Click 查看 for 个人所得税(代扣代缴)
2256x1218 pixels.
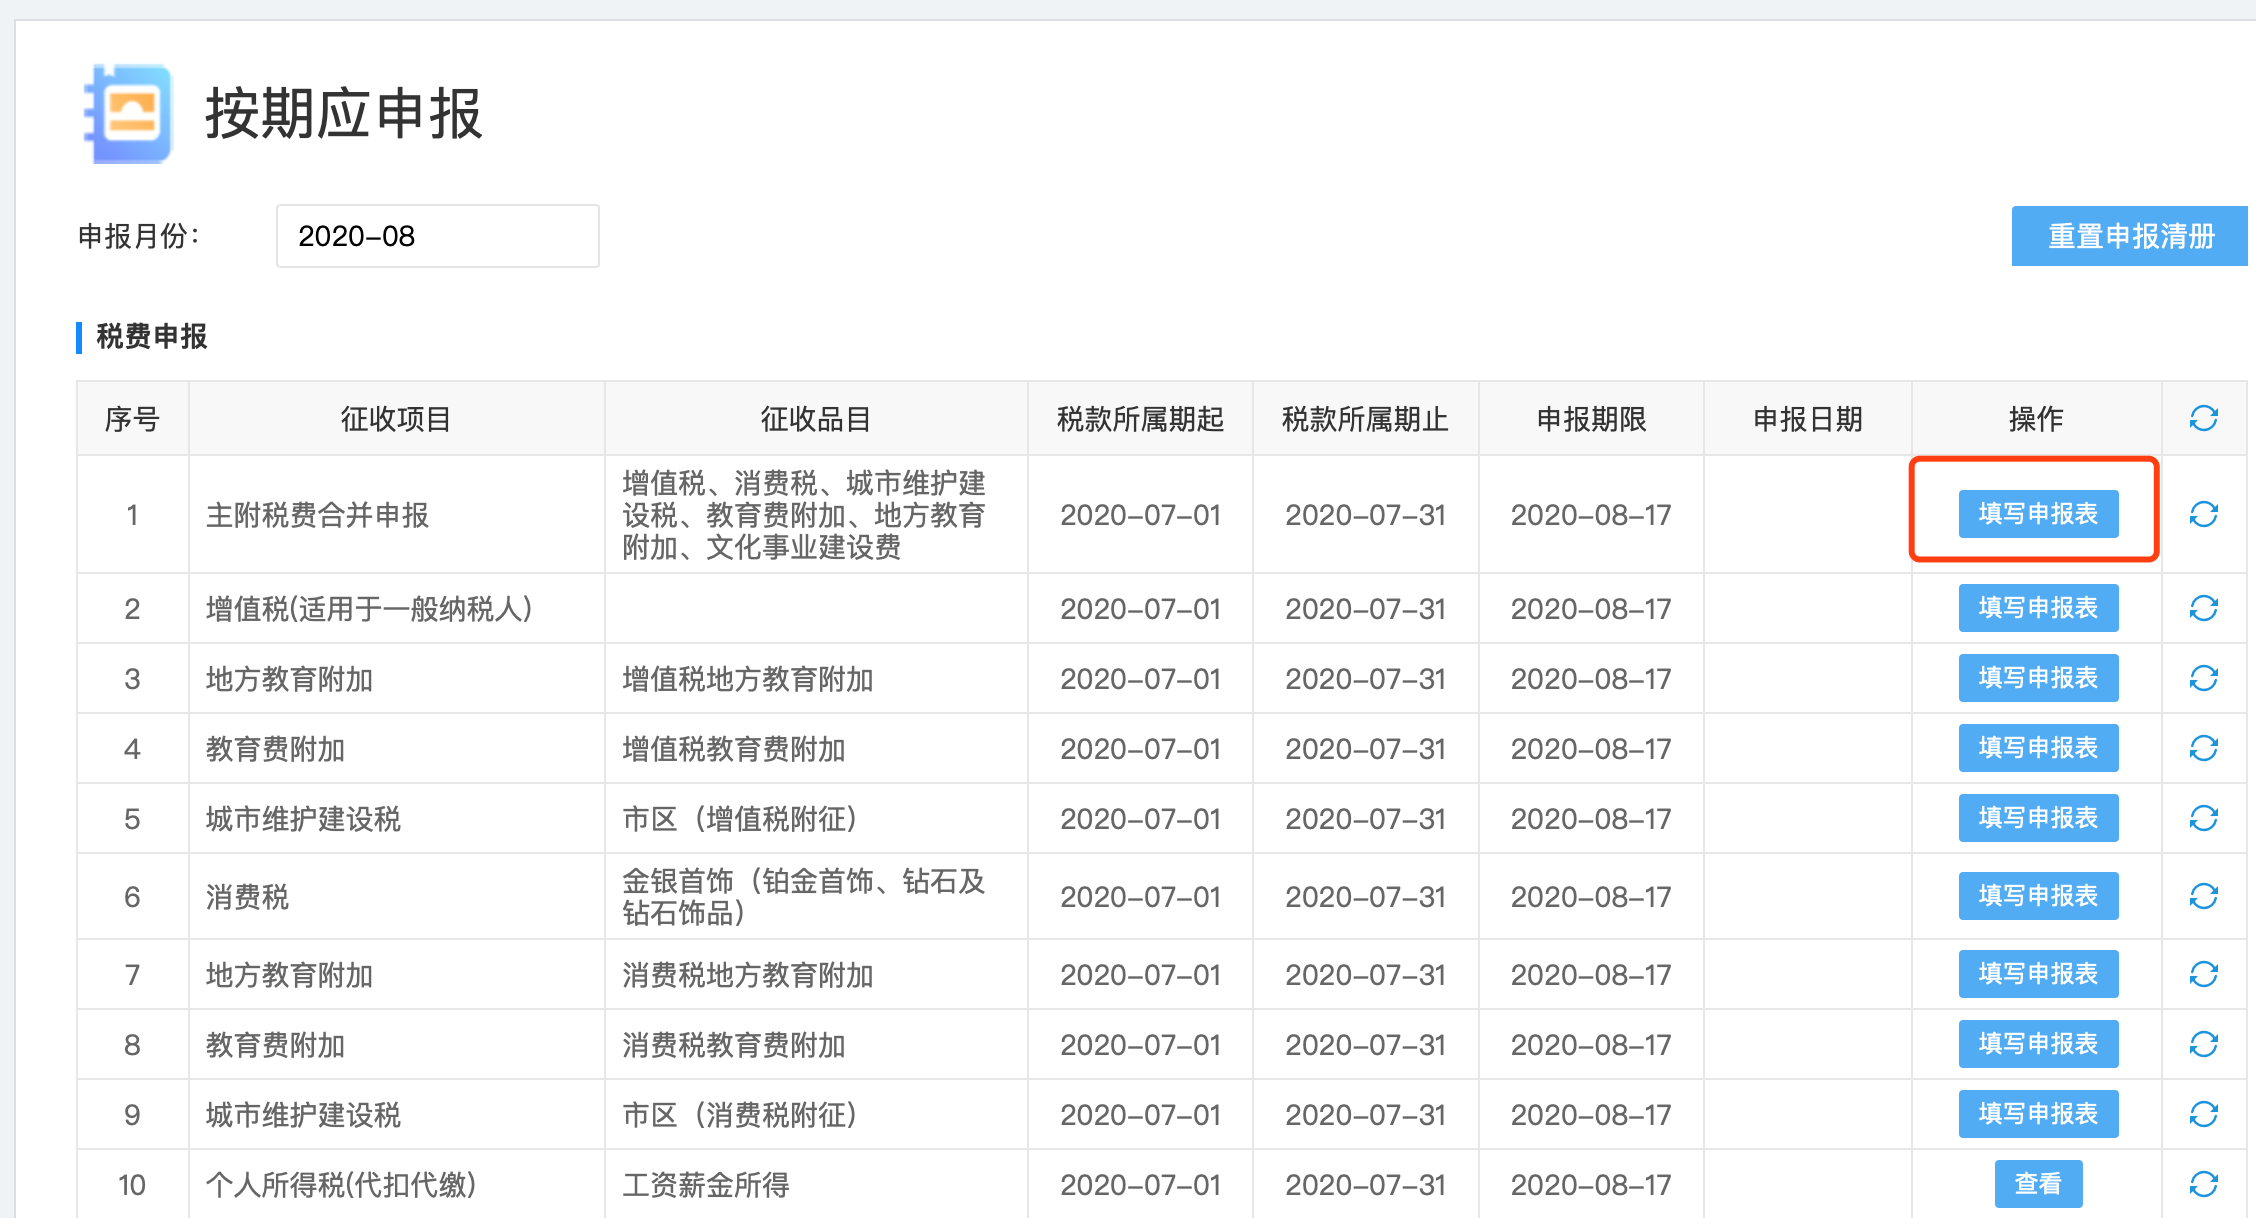point(2038,1184)
